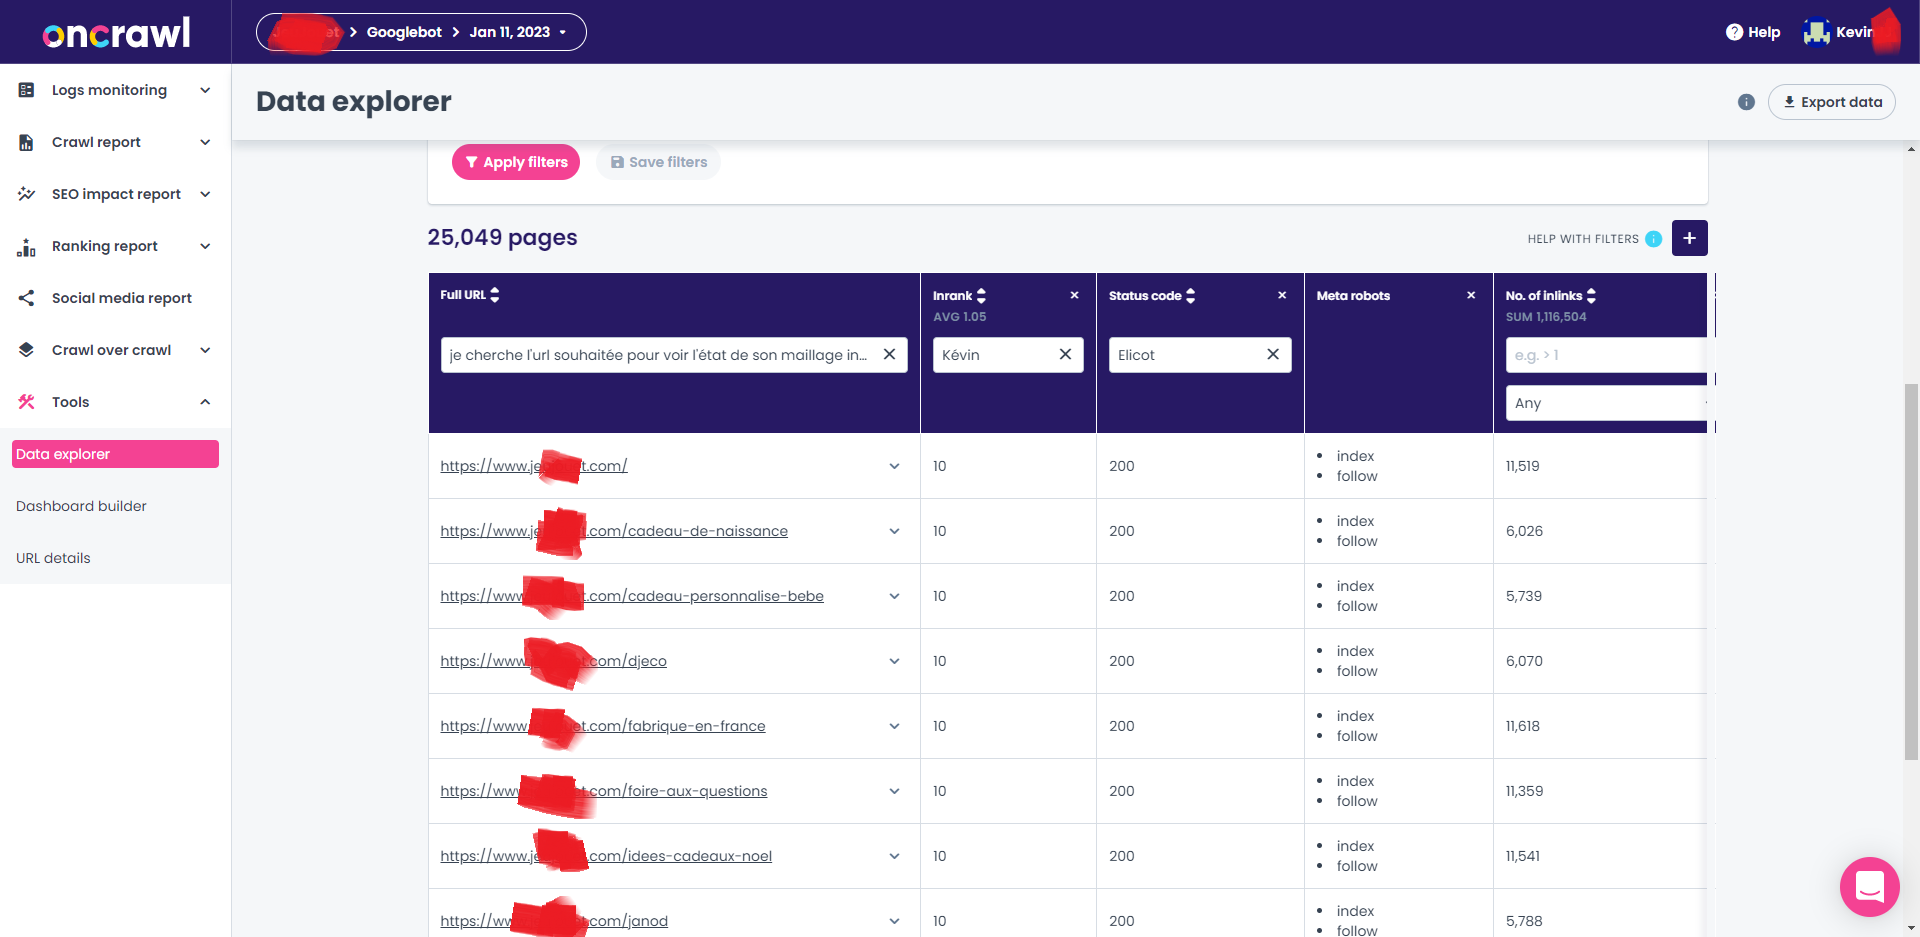1920x937 pixels.
Task: Click the Export data button
Action: pos(1831,102)
